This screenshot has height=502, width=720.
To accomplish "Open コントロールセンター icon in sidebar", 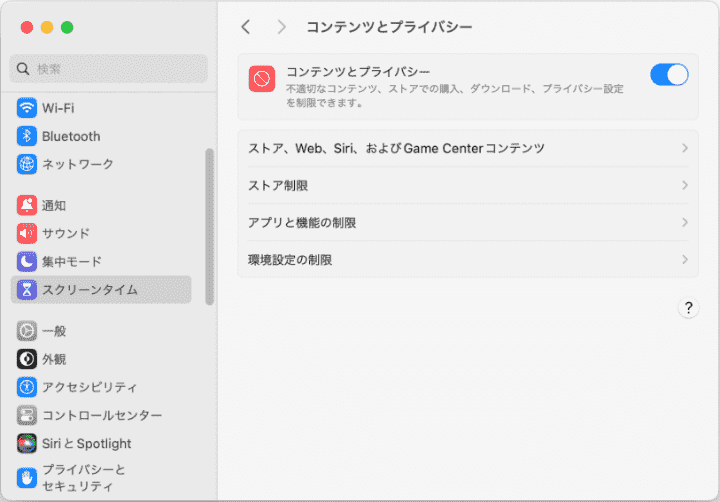I will pyautogui.click(x=27, y=415).
